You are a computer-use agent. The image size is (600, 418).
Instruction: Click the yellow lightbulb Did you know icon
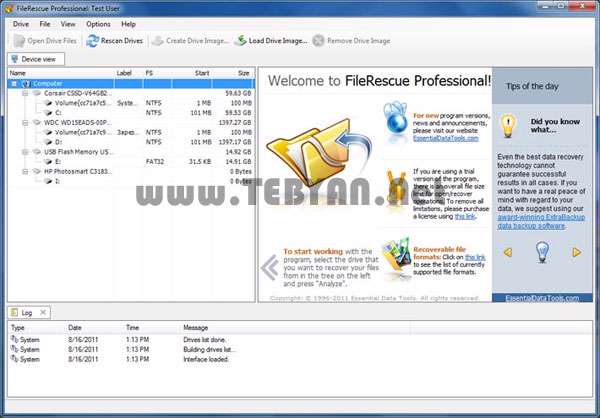tap(508, 126)
